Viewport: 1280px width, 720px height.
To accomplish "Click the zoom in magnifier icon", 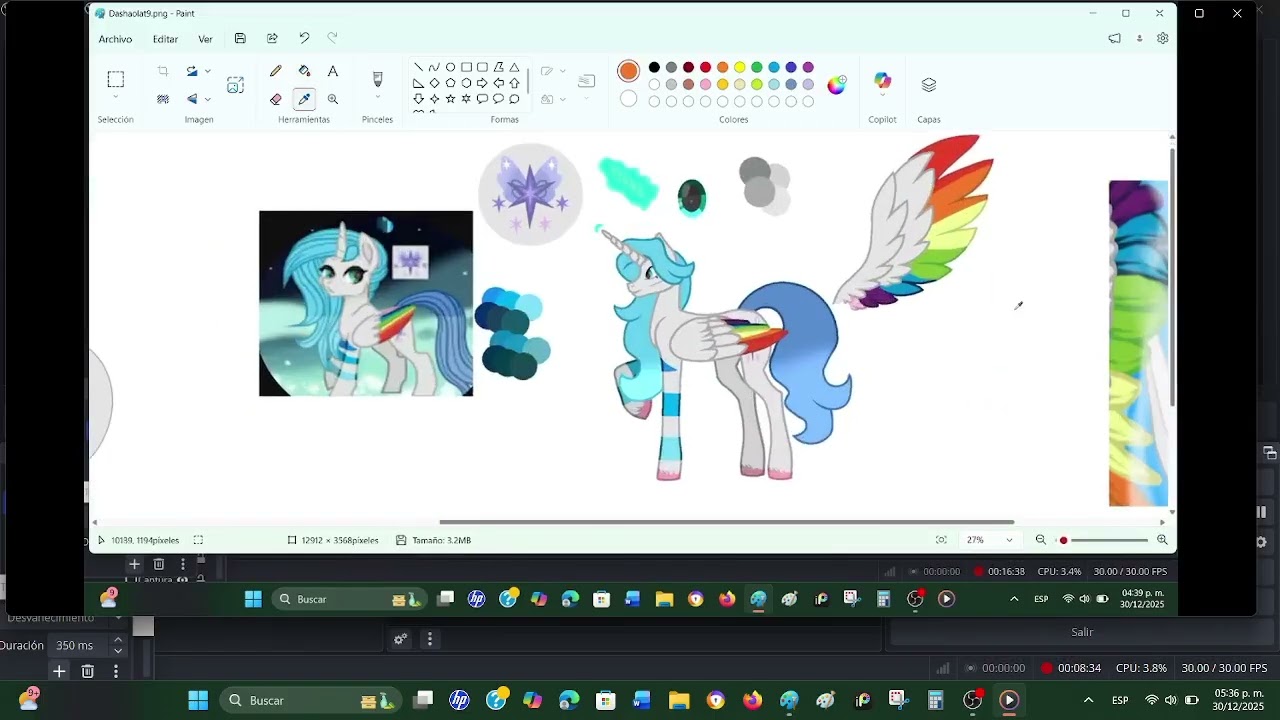I will coord(1162,540).
